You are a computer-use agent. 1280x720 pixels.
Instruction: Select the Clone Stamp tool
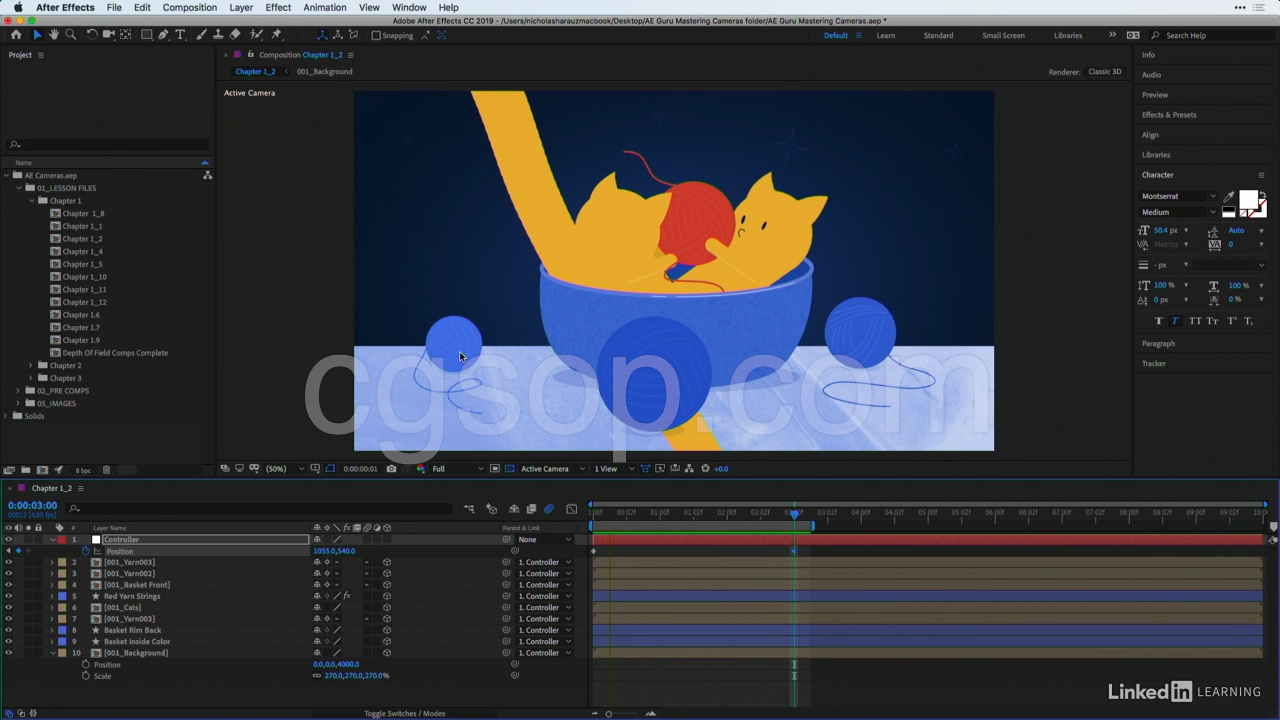pos(218,35)
